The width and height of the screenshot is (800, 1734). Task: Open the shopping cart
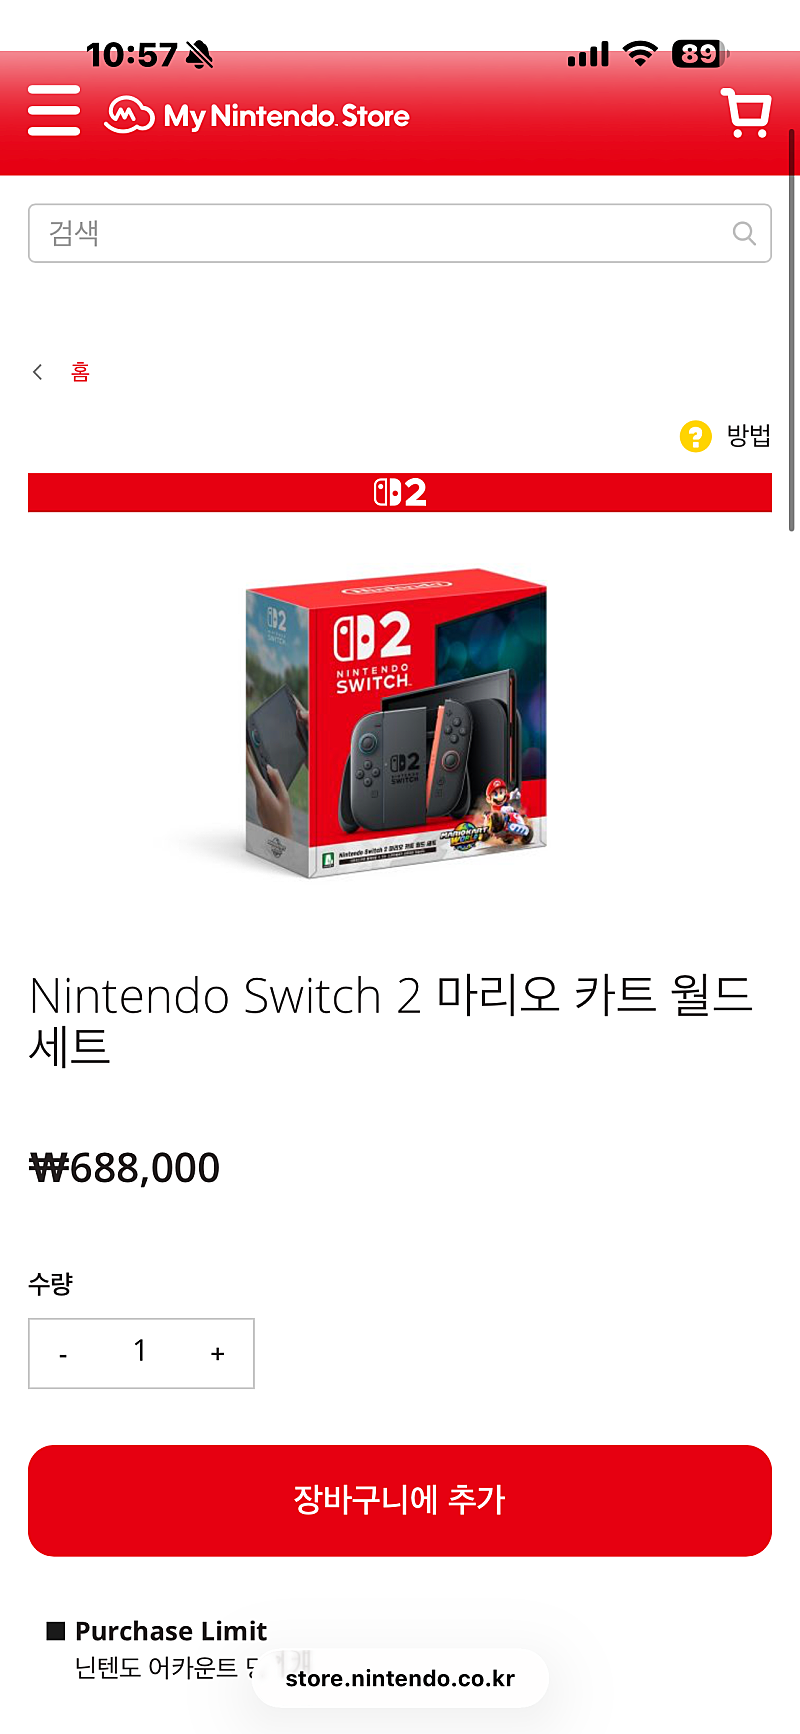pyautogui.click(x=746, y=113)
